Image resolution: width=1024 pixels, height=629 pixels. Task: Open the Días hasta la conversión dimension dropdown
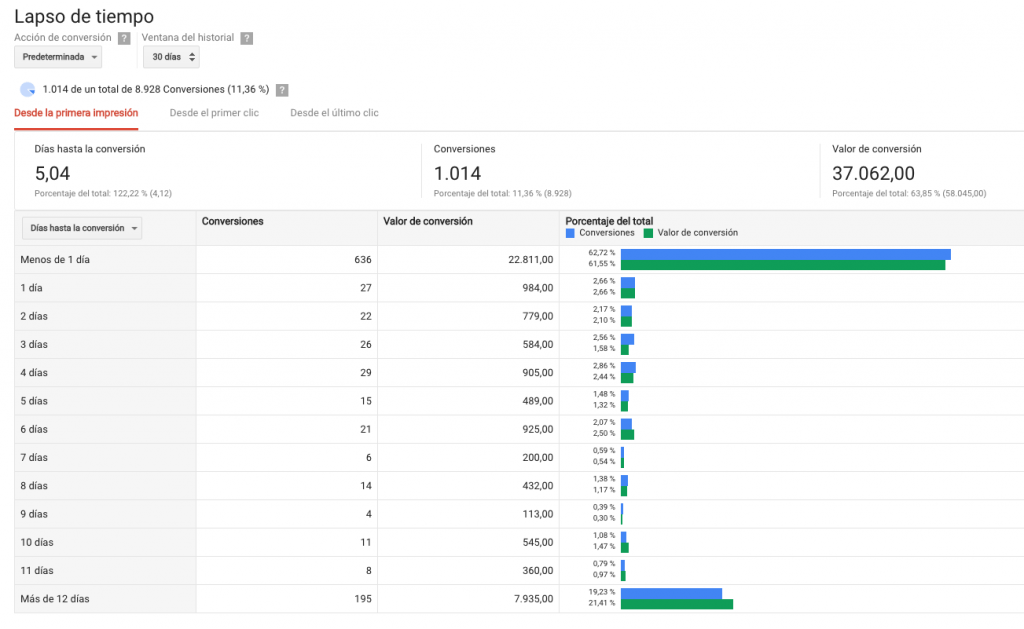click(x=82, y=228)
